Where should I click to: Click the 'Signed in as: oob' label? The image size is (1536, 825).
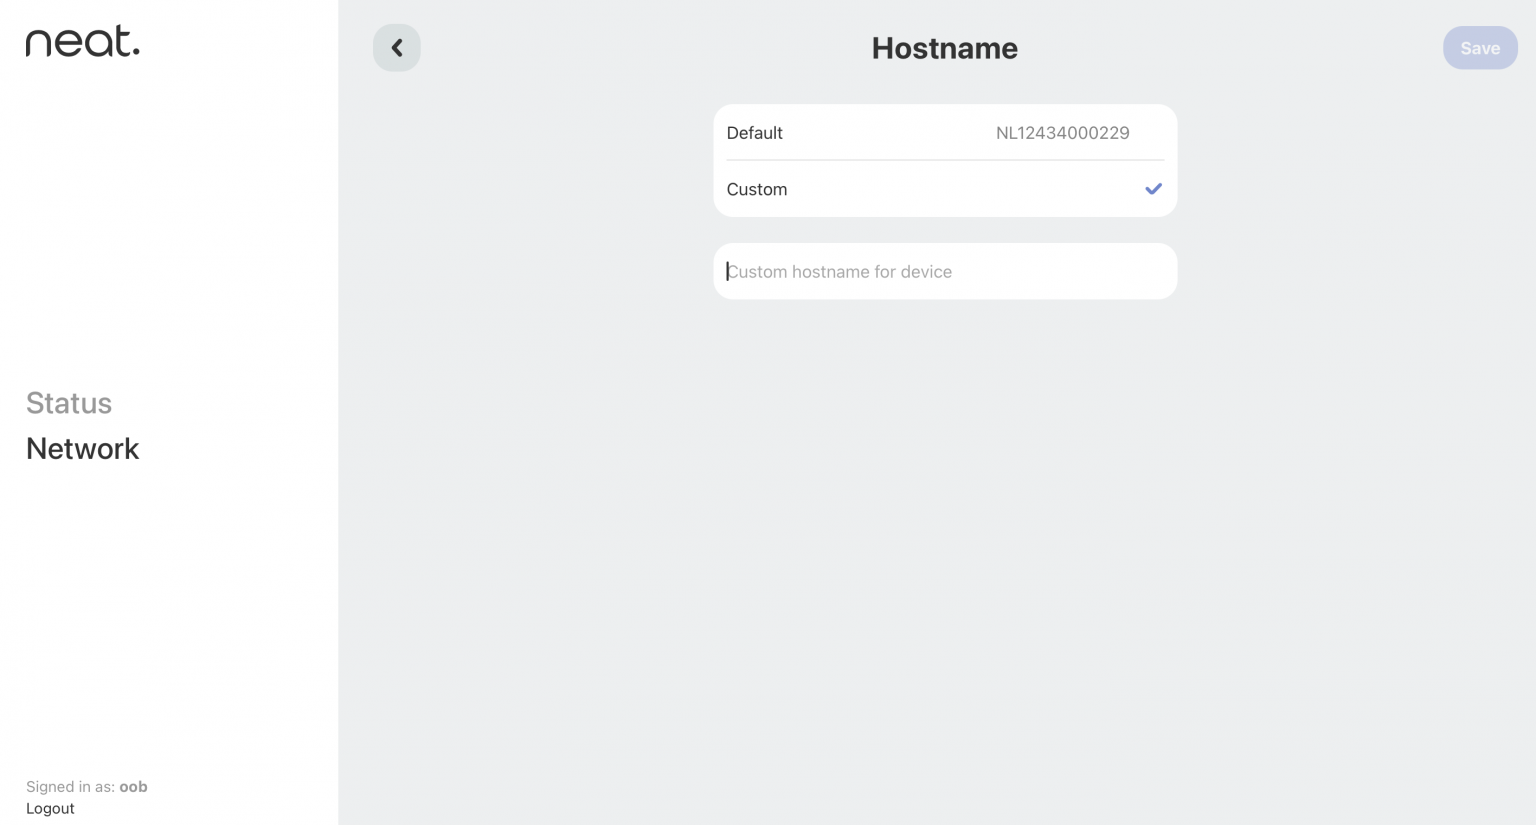(87, 786)
